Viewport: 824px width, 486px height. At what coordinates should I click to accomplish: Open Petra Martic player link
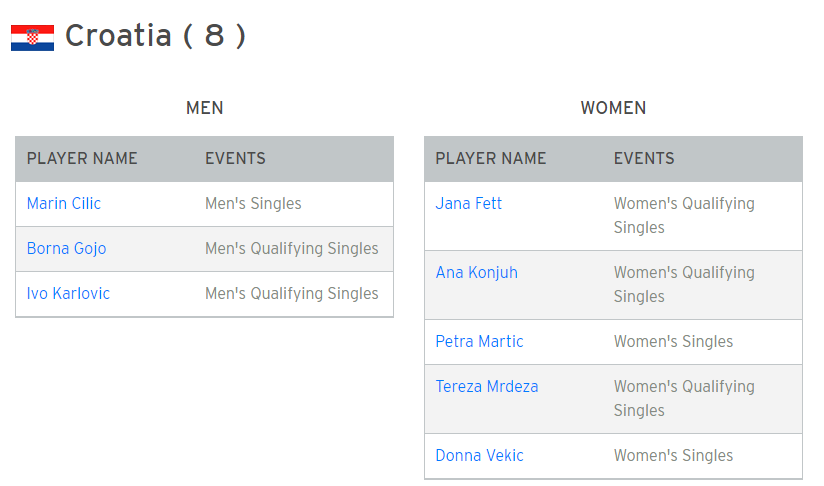pos(479,341)
